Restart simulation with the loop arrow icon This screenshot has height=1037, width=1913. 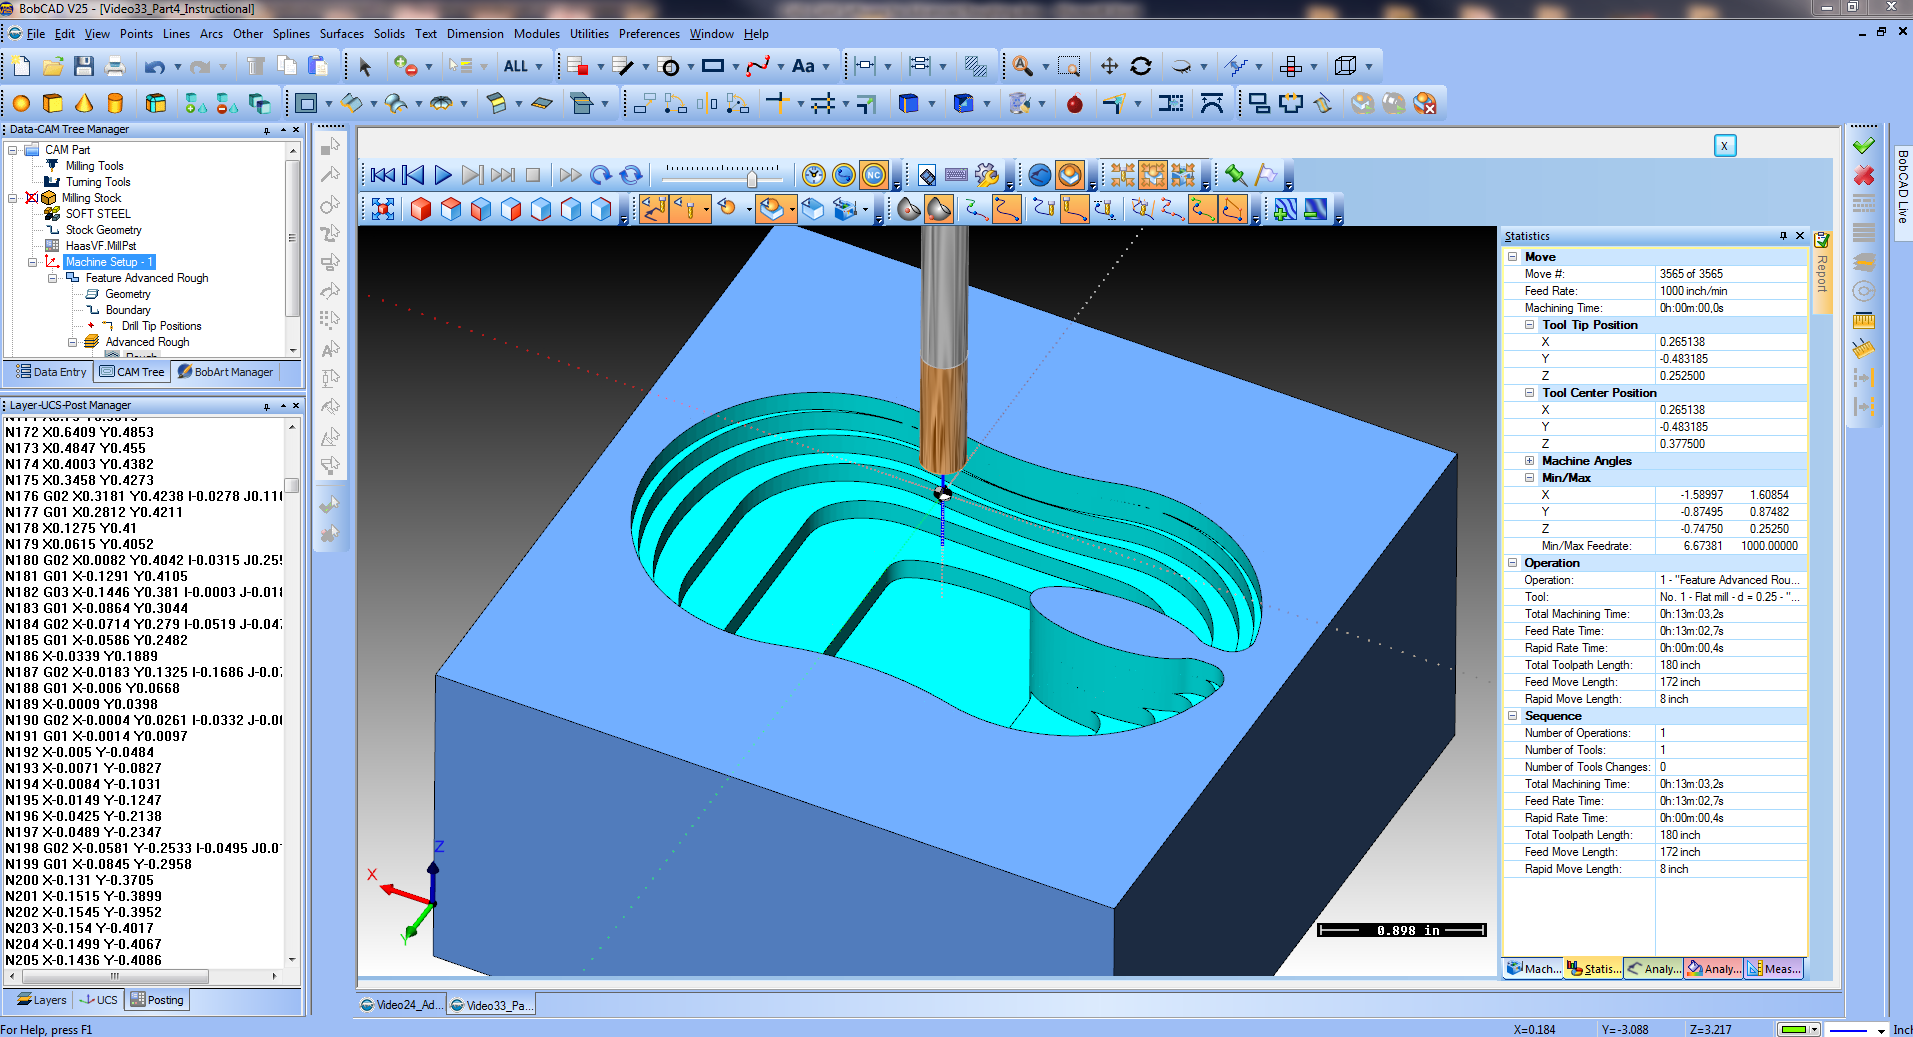[600, 175]
